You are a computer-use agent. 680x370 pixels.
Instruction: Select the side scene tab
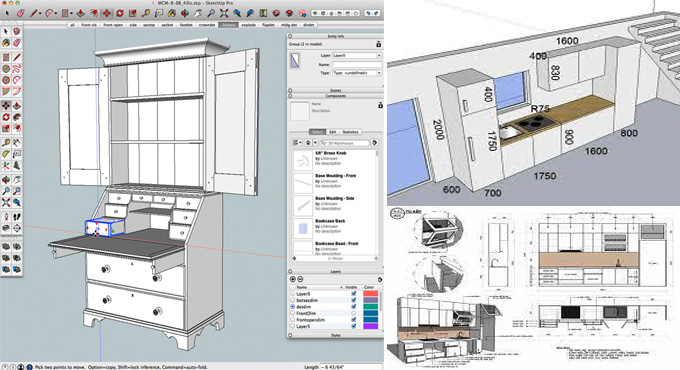133,25
